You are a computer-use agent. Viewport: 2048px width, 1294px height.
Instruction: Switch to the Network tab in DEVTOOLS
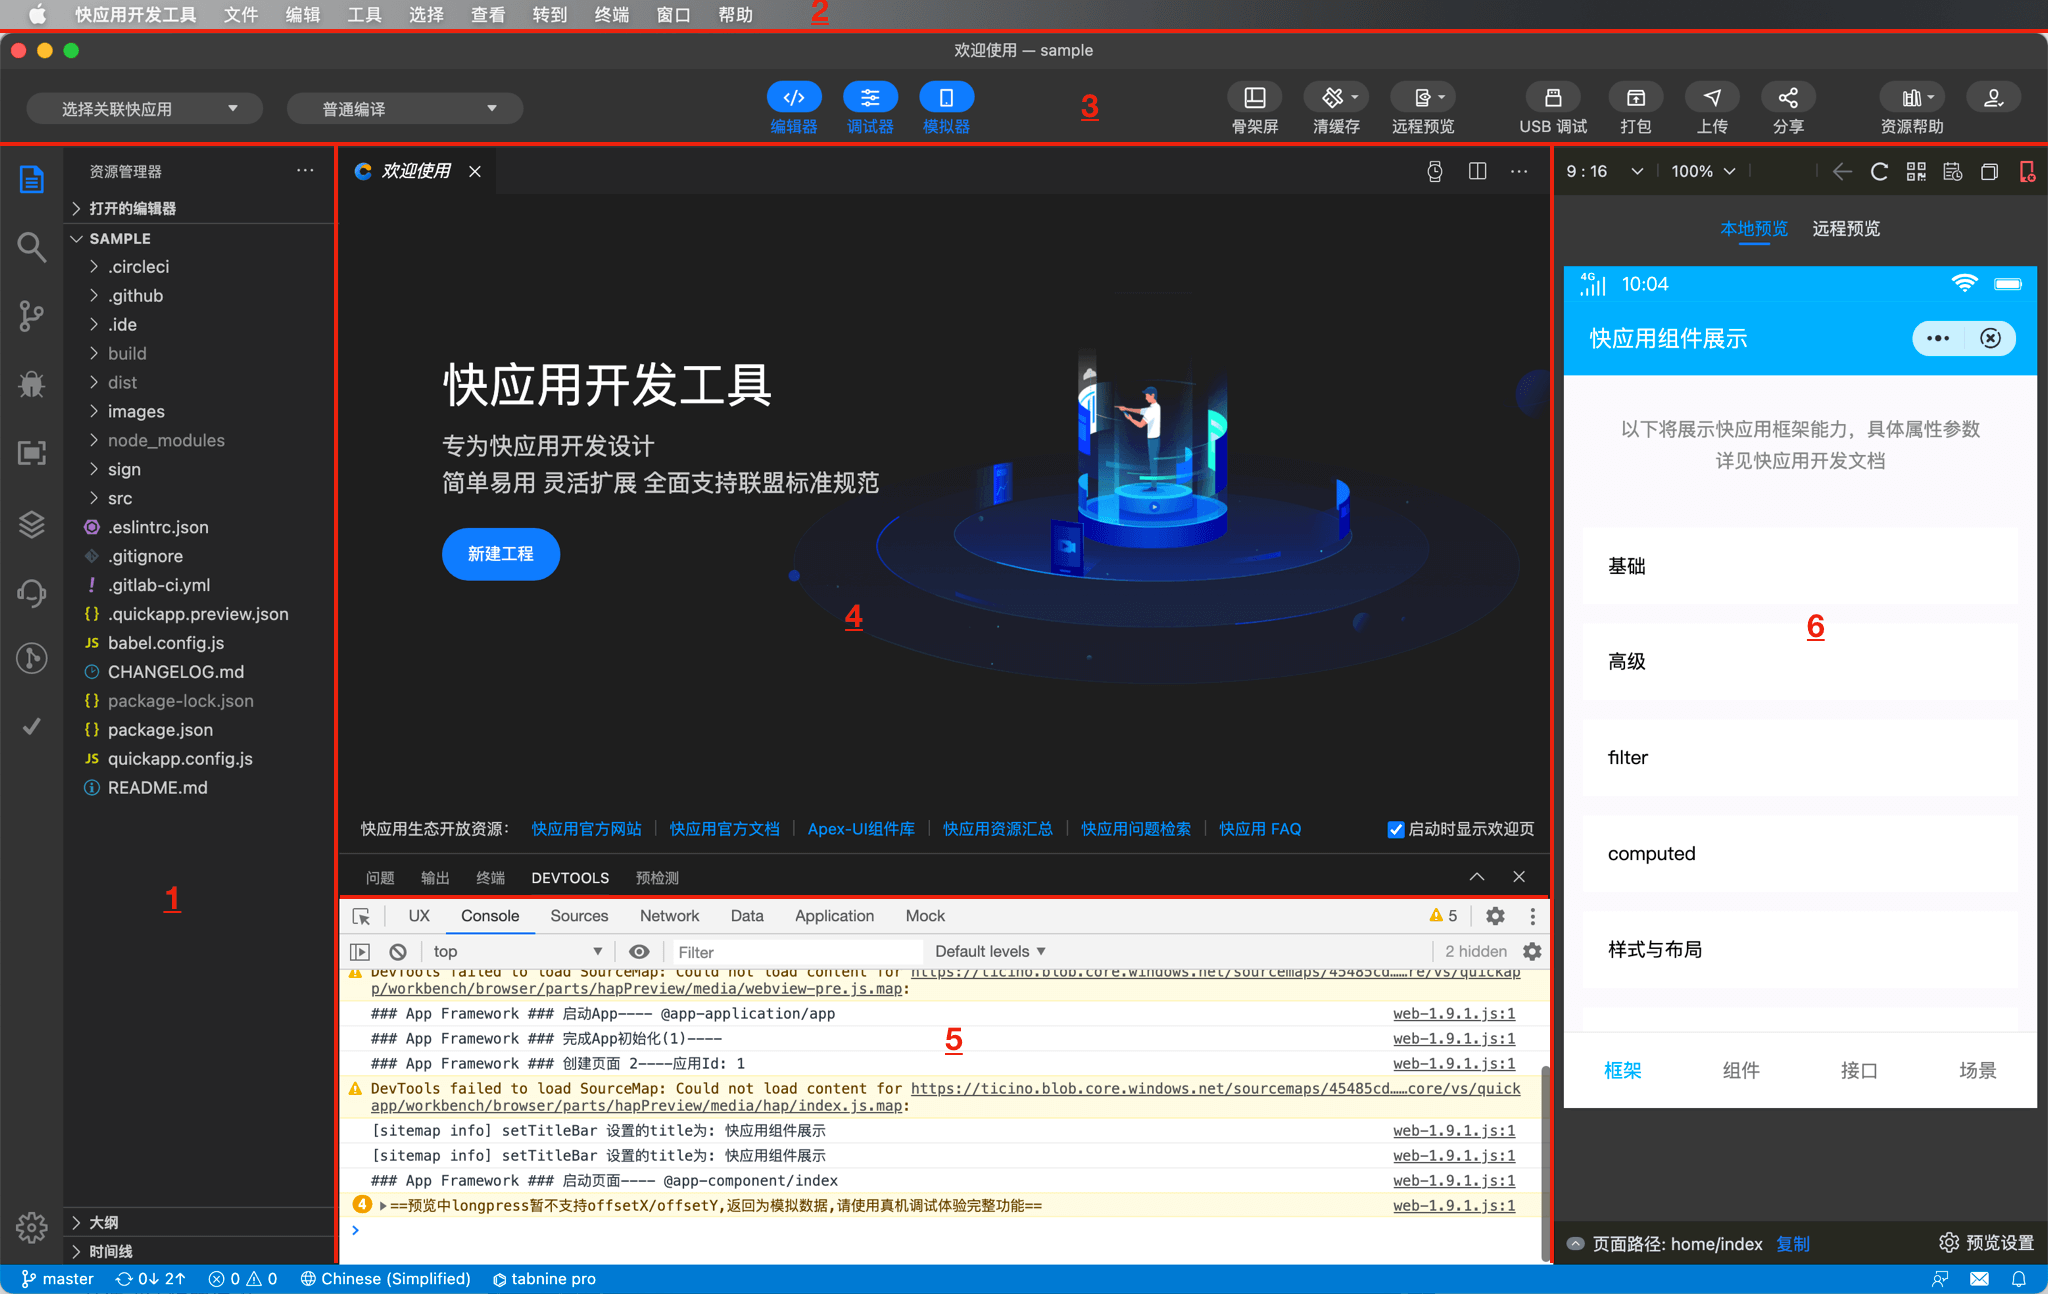(668, 915)
